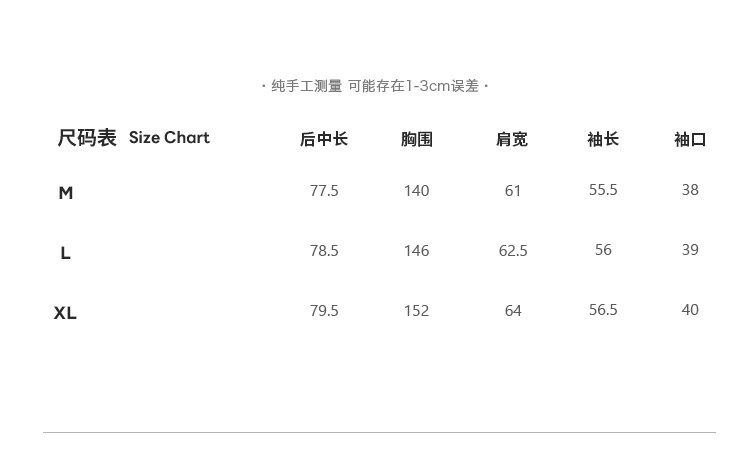The height and width of the screenshot is (452, 750).
Task: Select the 79.5 back length value
Action: click(324, 311)
